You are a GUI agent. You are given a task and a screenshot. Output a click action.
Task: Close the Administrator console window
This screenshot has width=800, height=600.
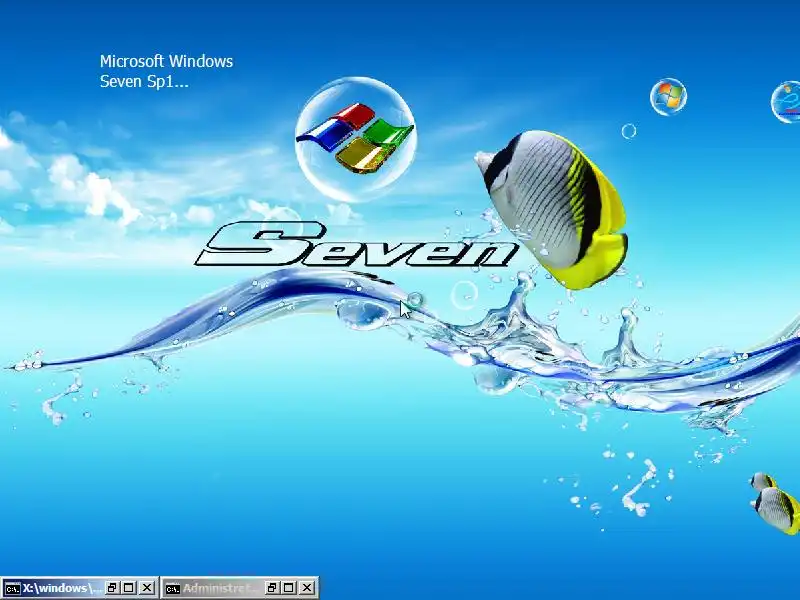307,588
